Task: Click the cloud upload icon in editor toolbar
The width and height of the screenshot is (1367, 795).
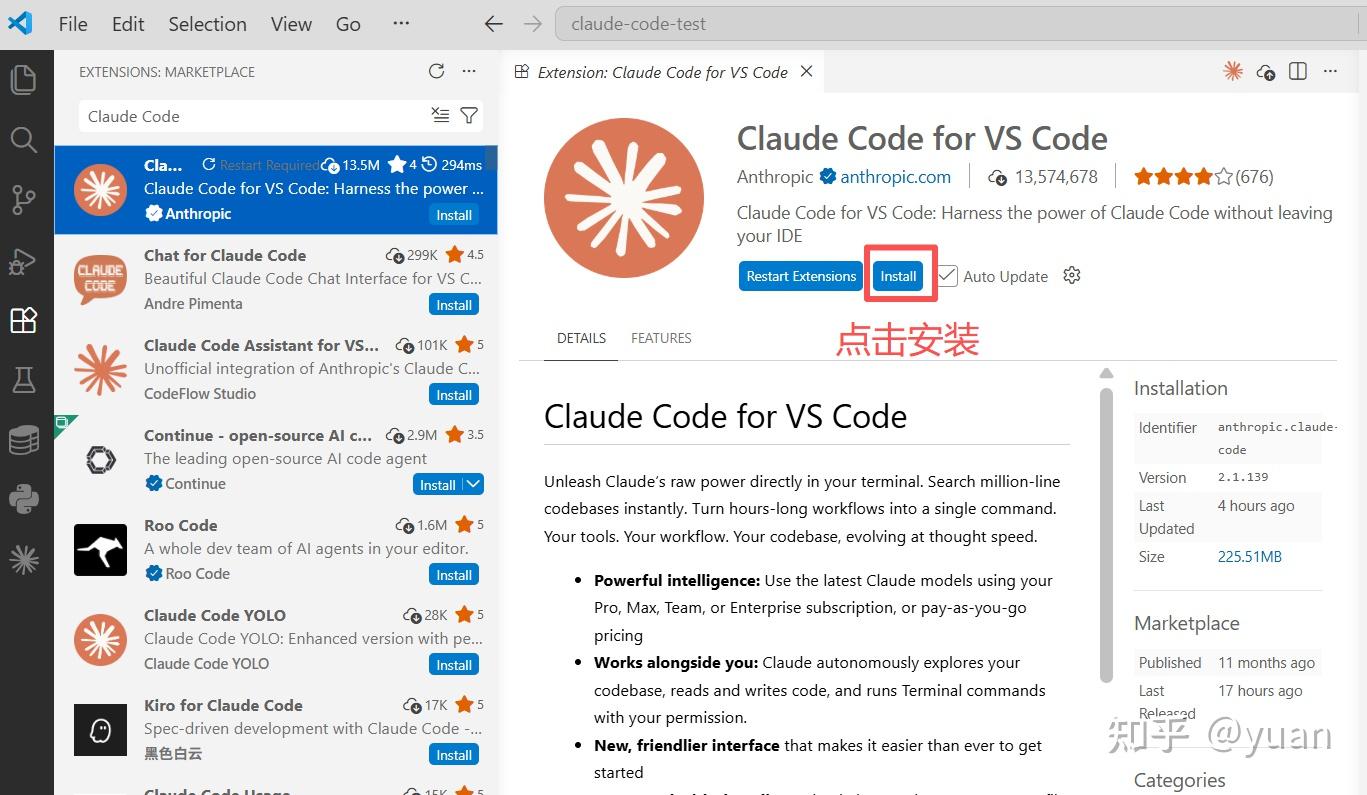Action: click(x=1266, y=71)
